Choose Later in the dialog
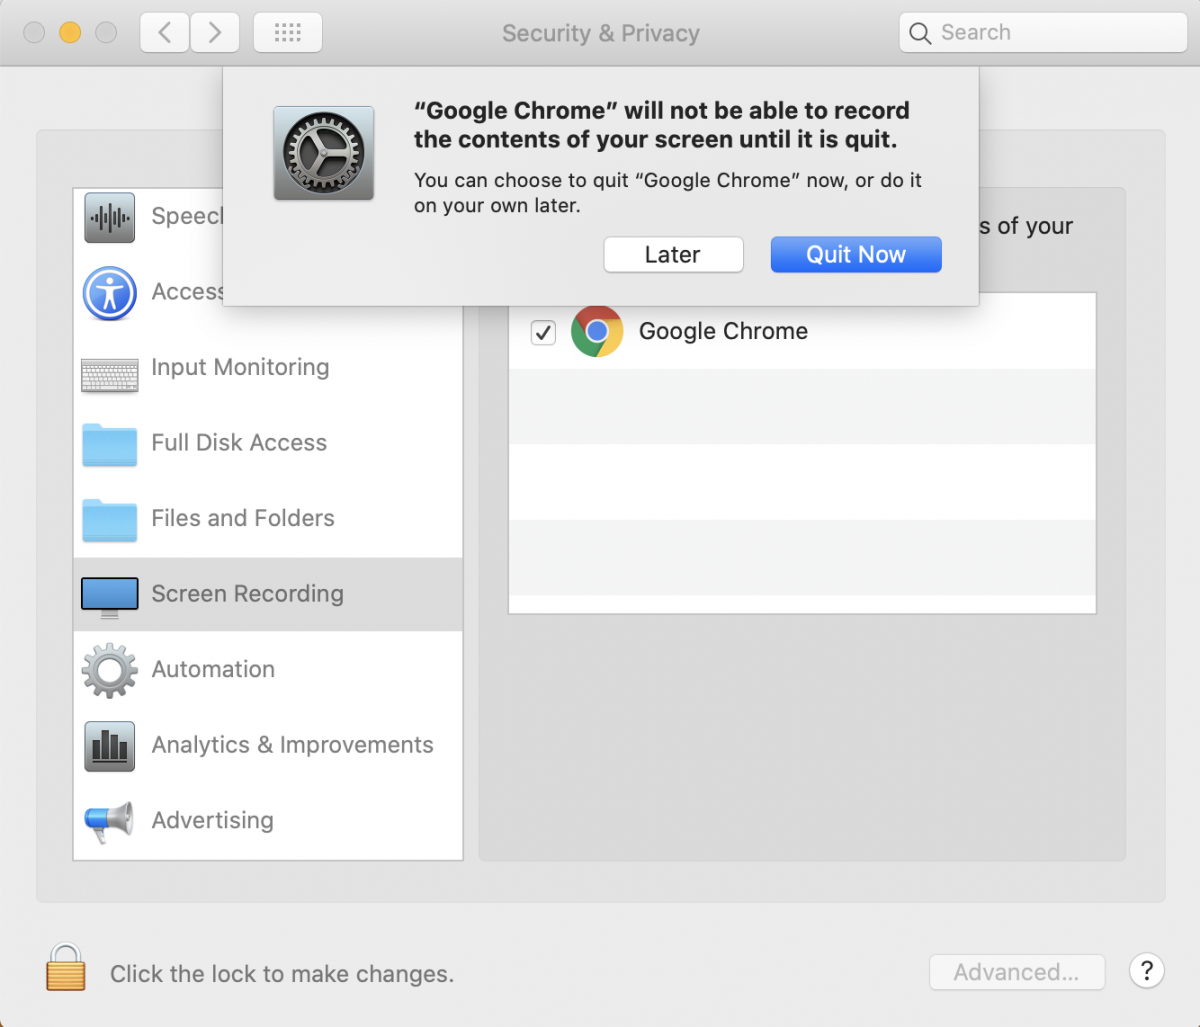The image size is (1200, 1027). 673,254
